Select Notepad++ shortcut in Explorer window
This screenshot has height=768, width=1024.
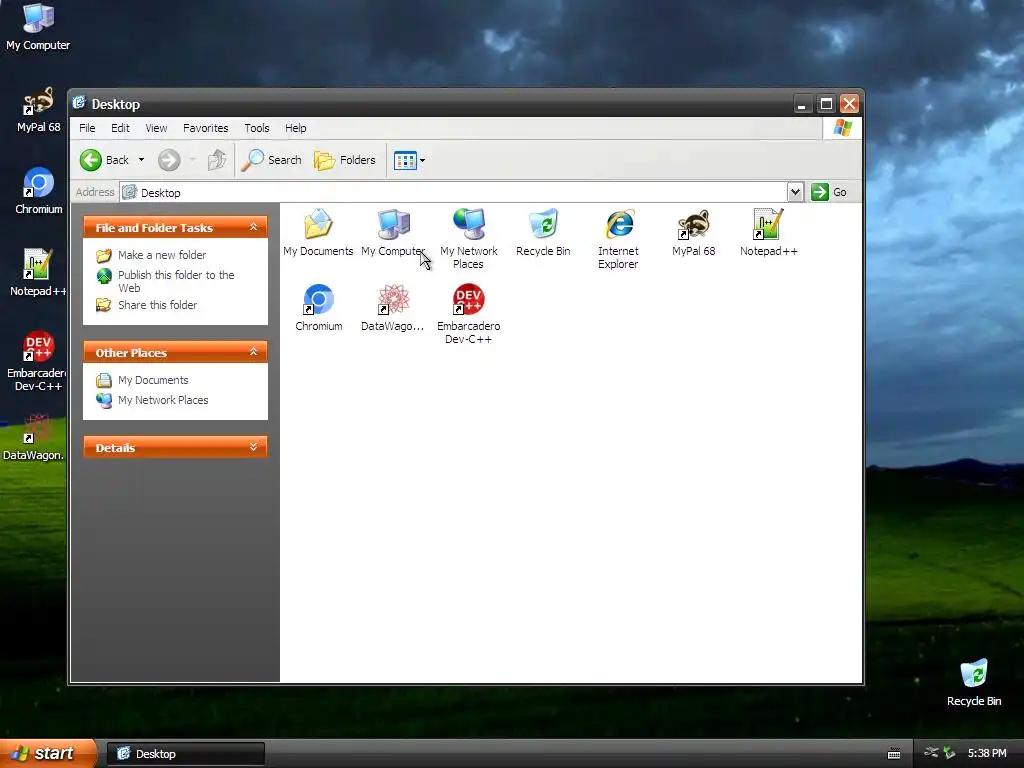(768, 232)
